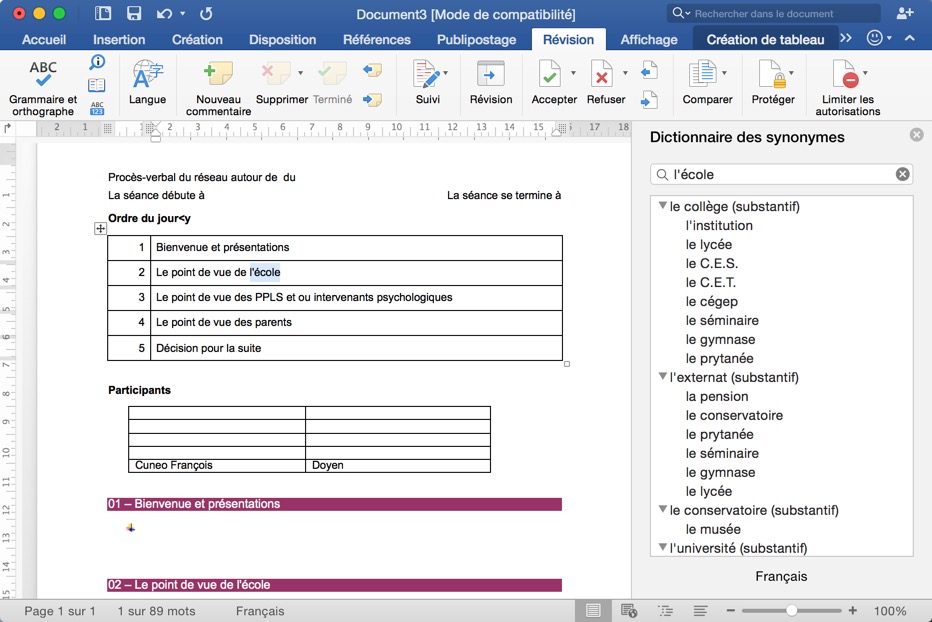Jump to the next tracked change
This screenshot has height=622, width=932.
(x=649, y=99)
